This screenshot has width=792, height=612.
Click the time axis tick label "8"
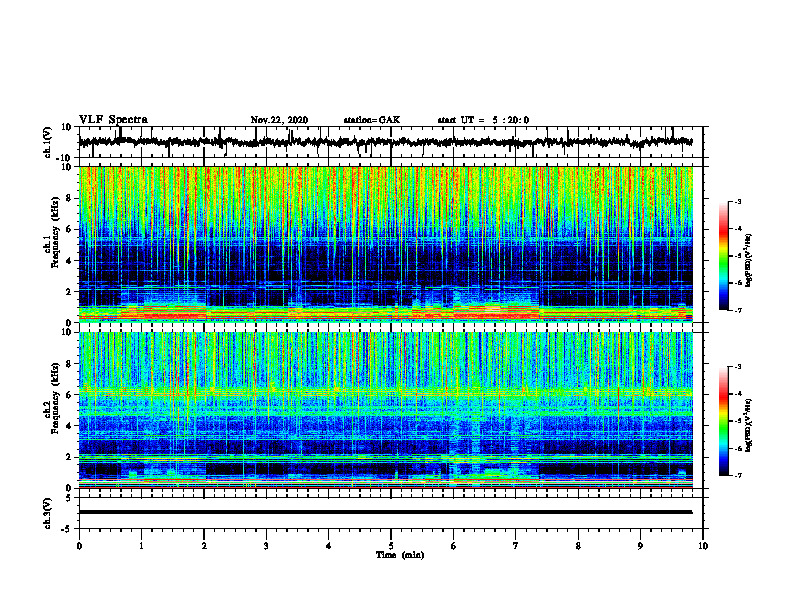pos(578,546)
